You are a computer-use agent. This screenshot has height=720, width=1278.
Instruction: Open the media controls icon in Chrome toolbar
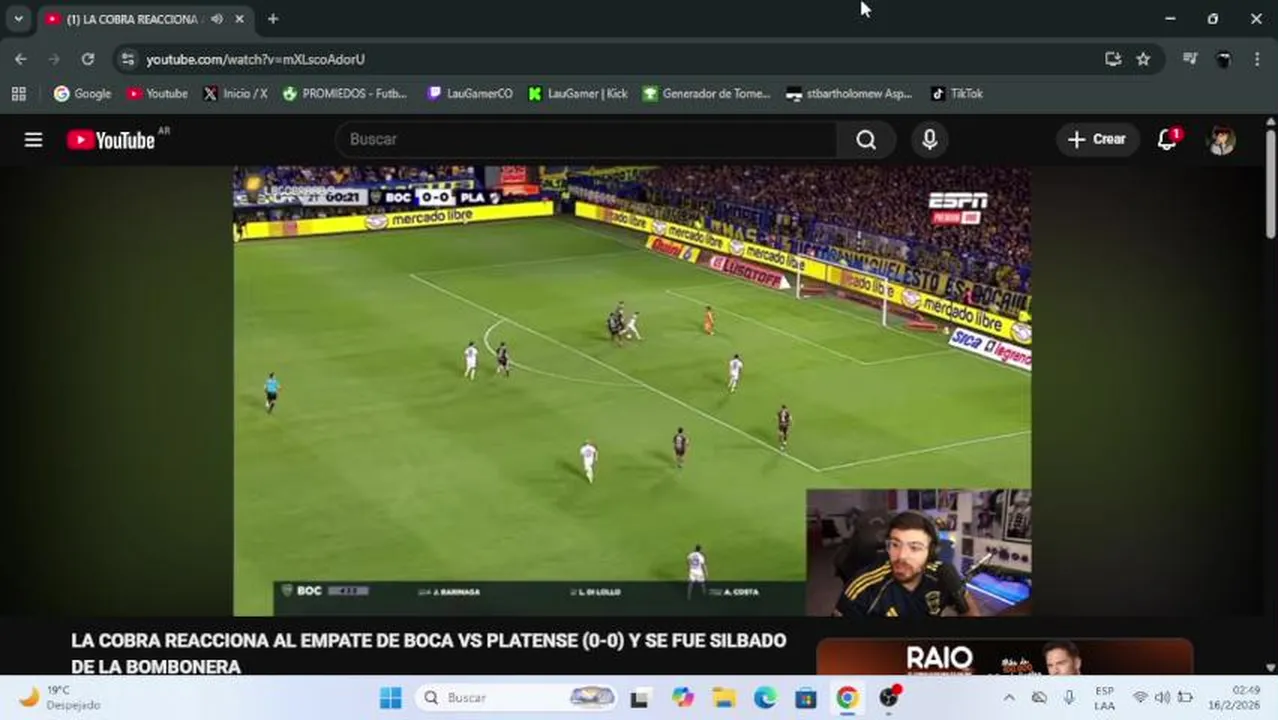coord(1189,59)
